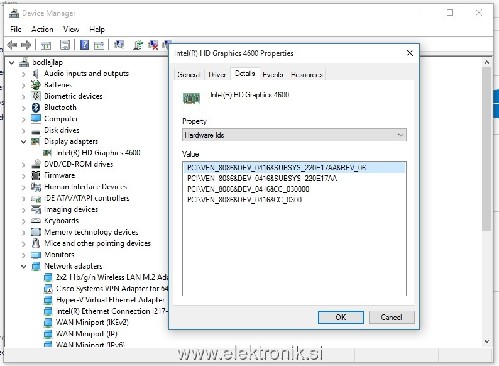The width and height of the screenshot is (499, 366).
Task: Expand the Memory technology devices category
Action: [23, 233]
